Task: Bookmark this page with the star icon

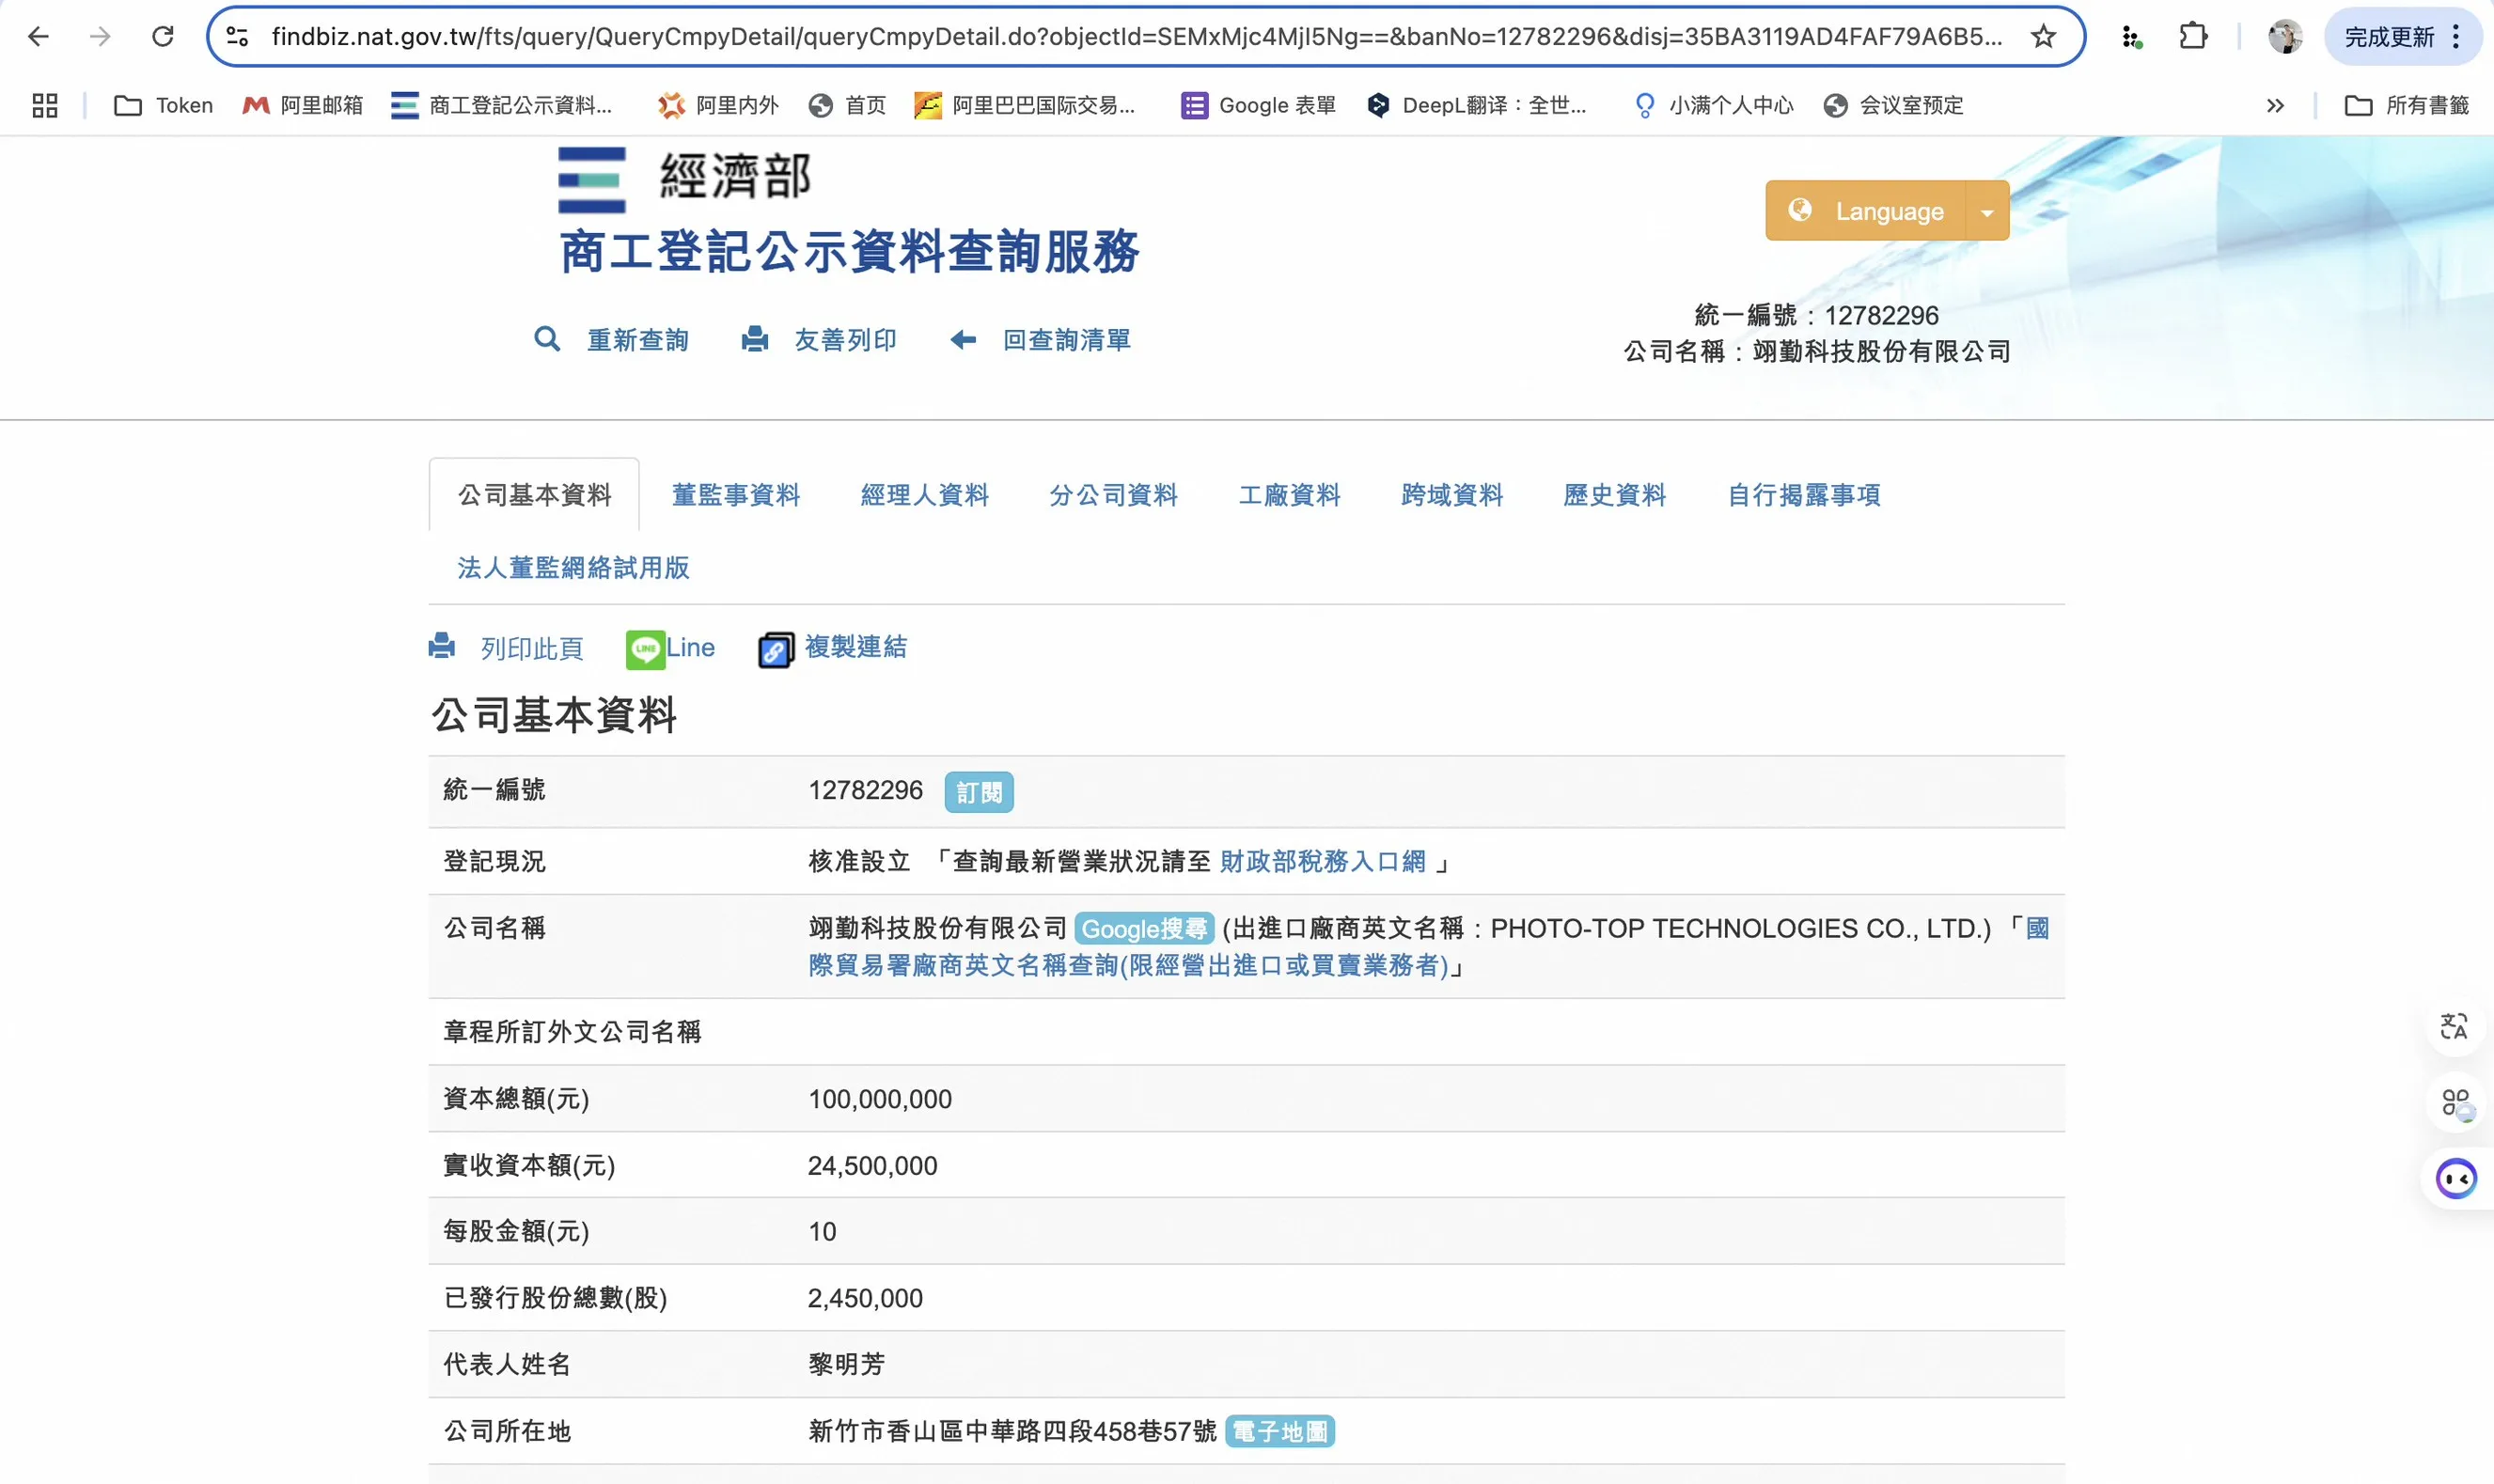Action: click(x=2043, y=37)
